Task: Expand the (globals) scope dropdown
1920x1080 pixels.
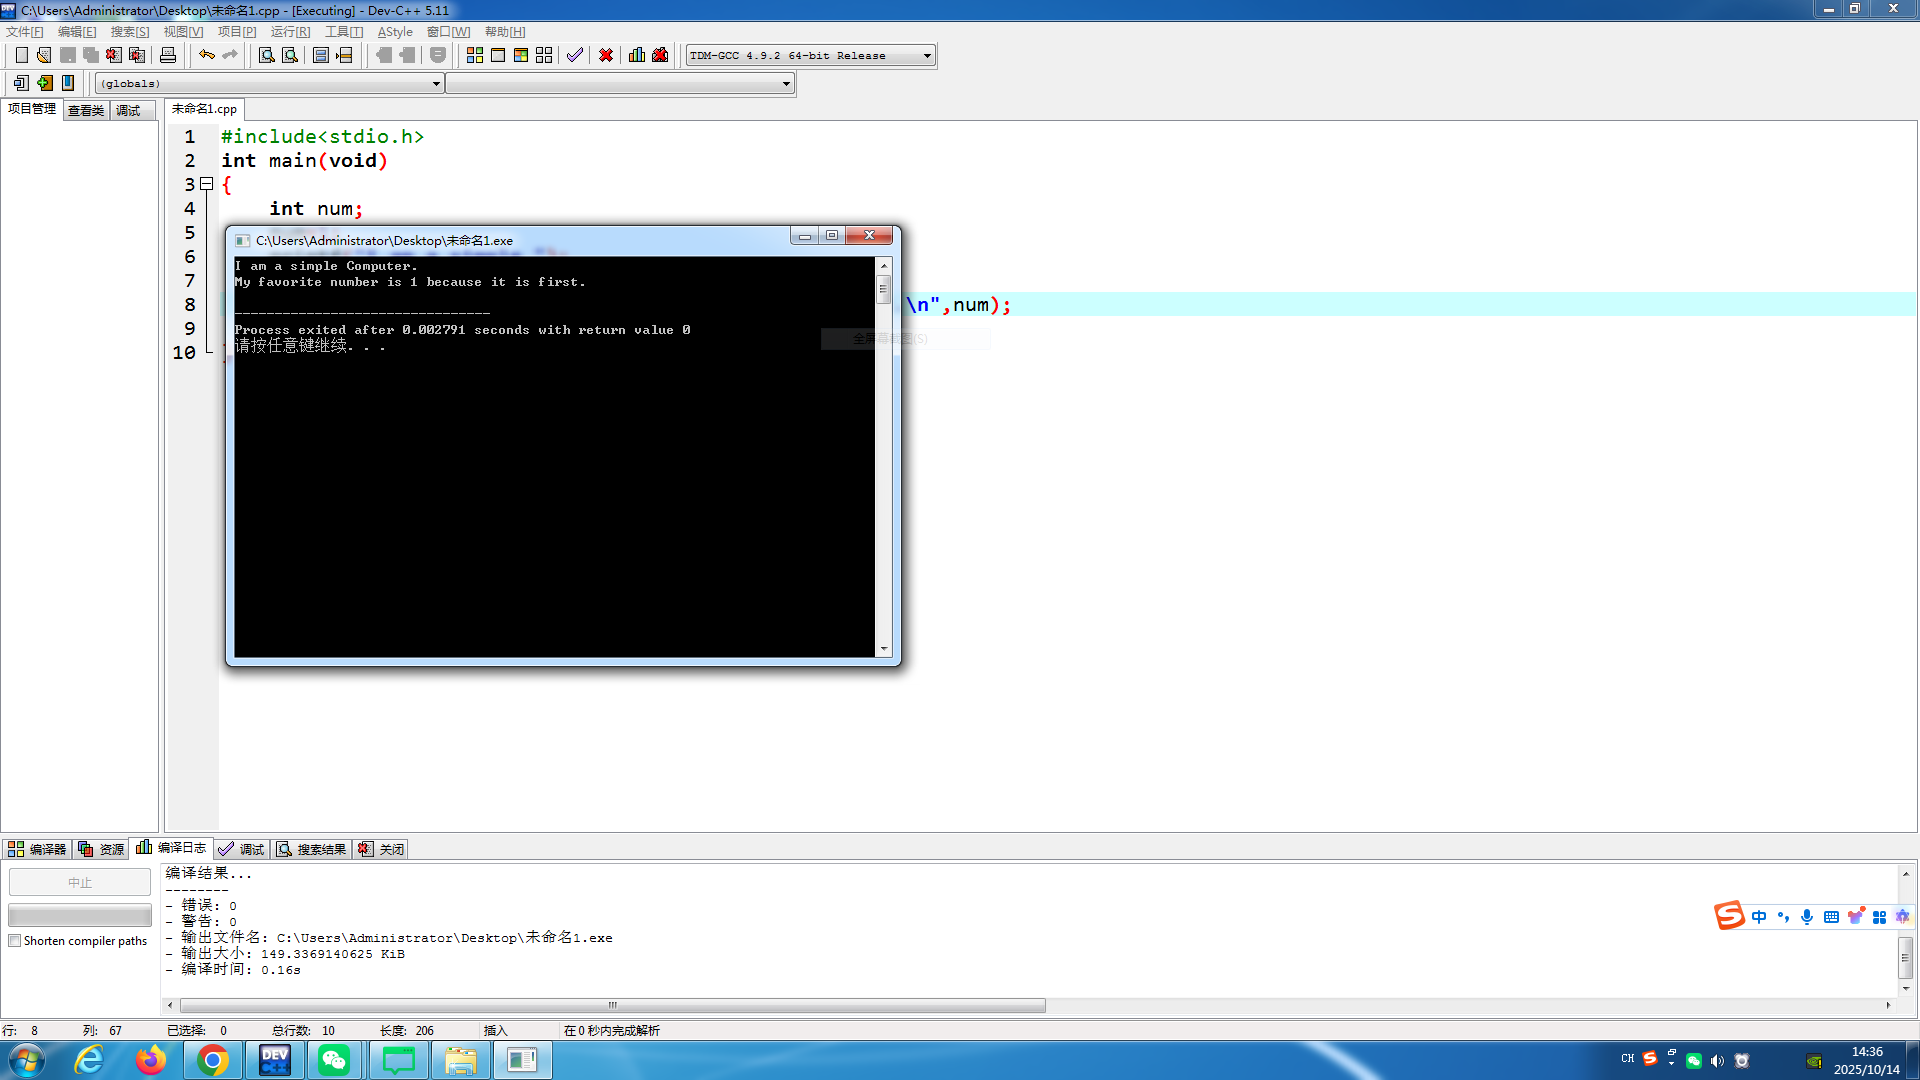Action: click(x=436, y=84)
